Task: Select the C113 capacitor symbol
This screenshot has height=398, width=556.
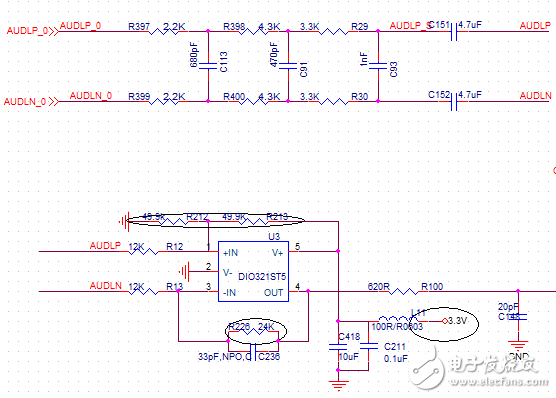Action: [x=208, y=66]
